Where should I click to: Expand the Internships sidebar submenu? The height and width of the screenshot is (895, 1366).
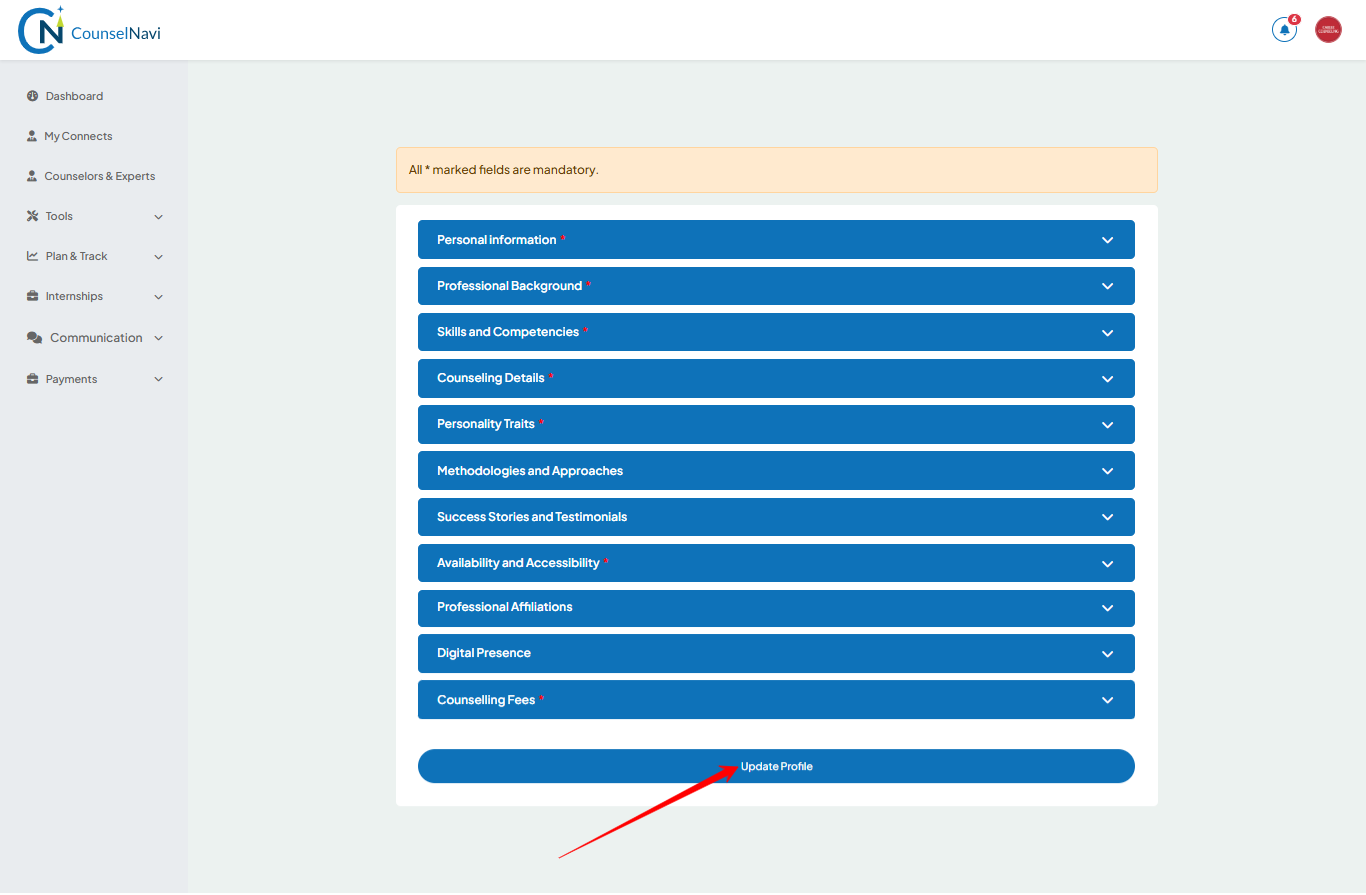coord(158,297)
